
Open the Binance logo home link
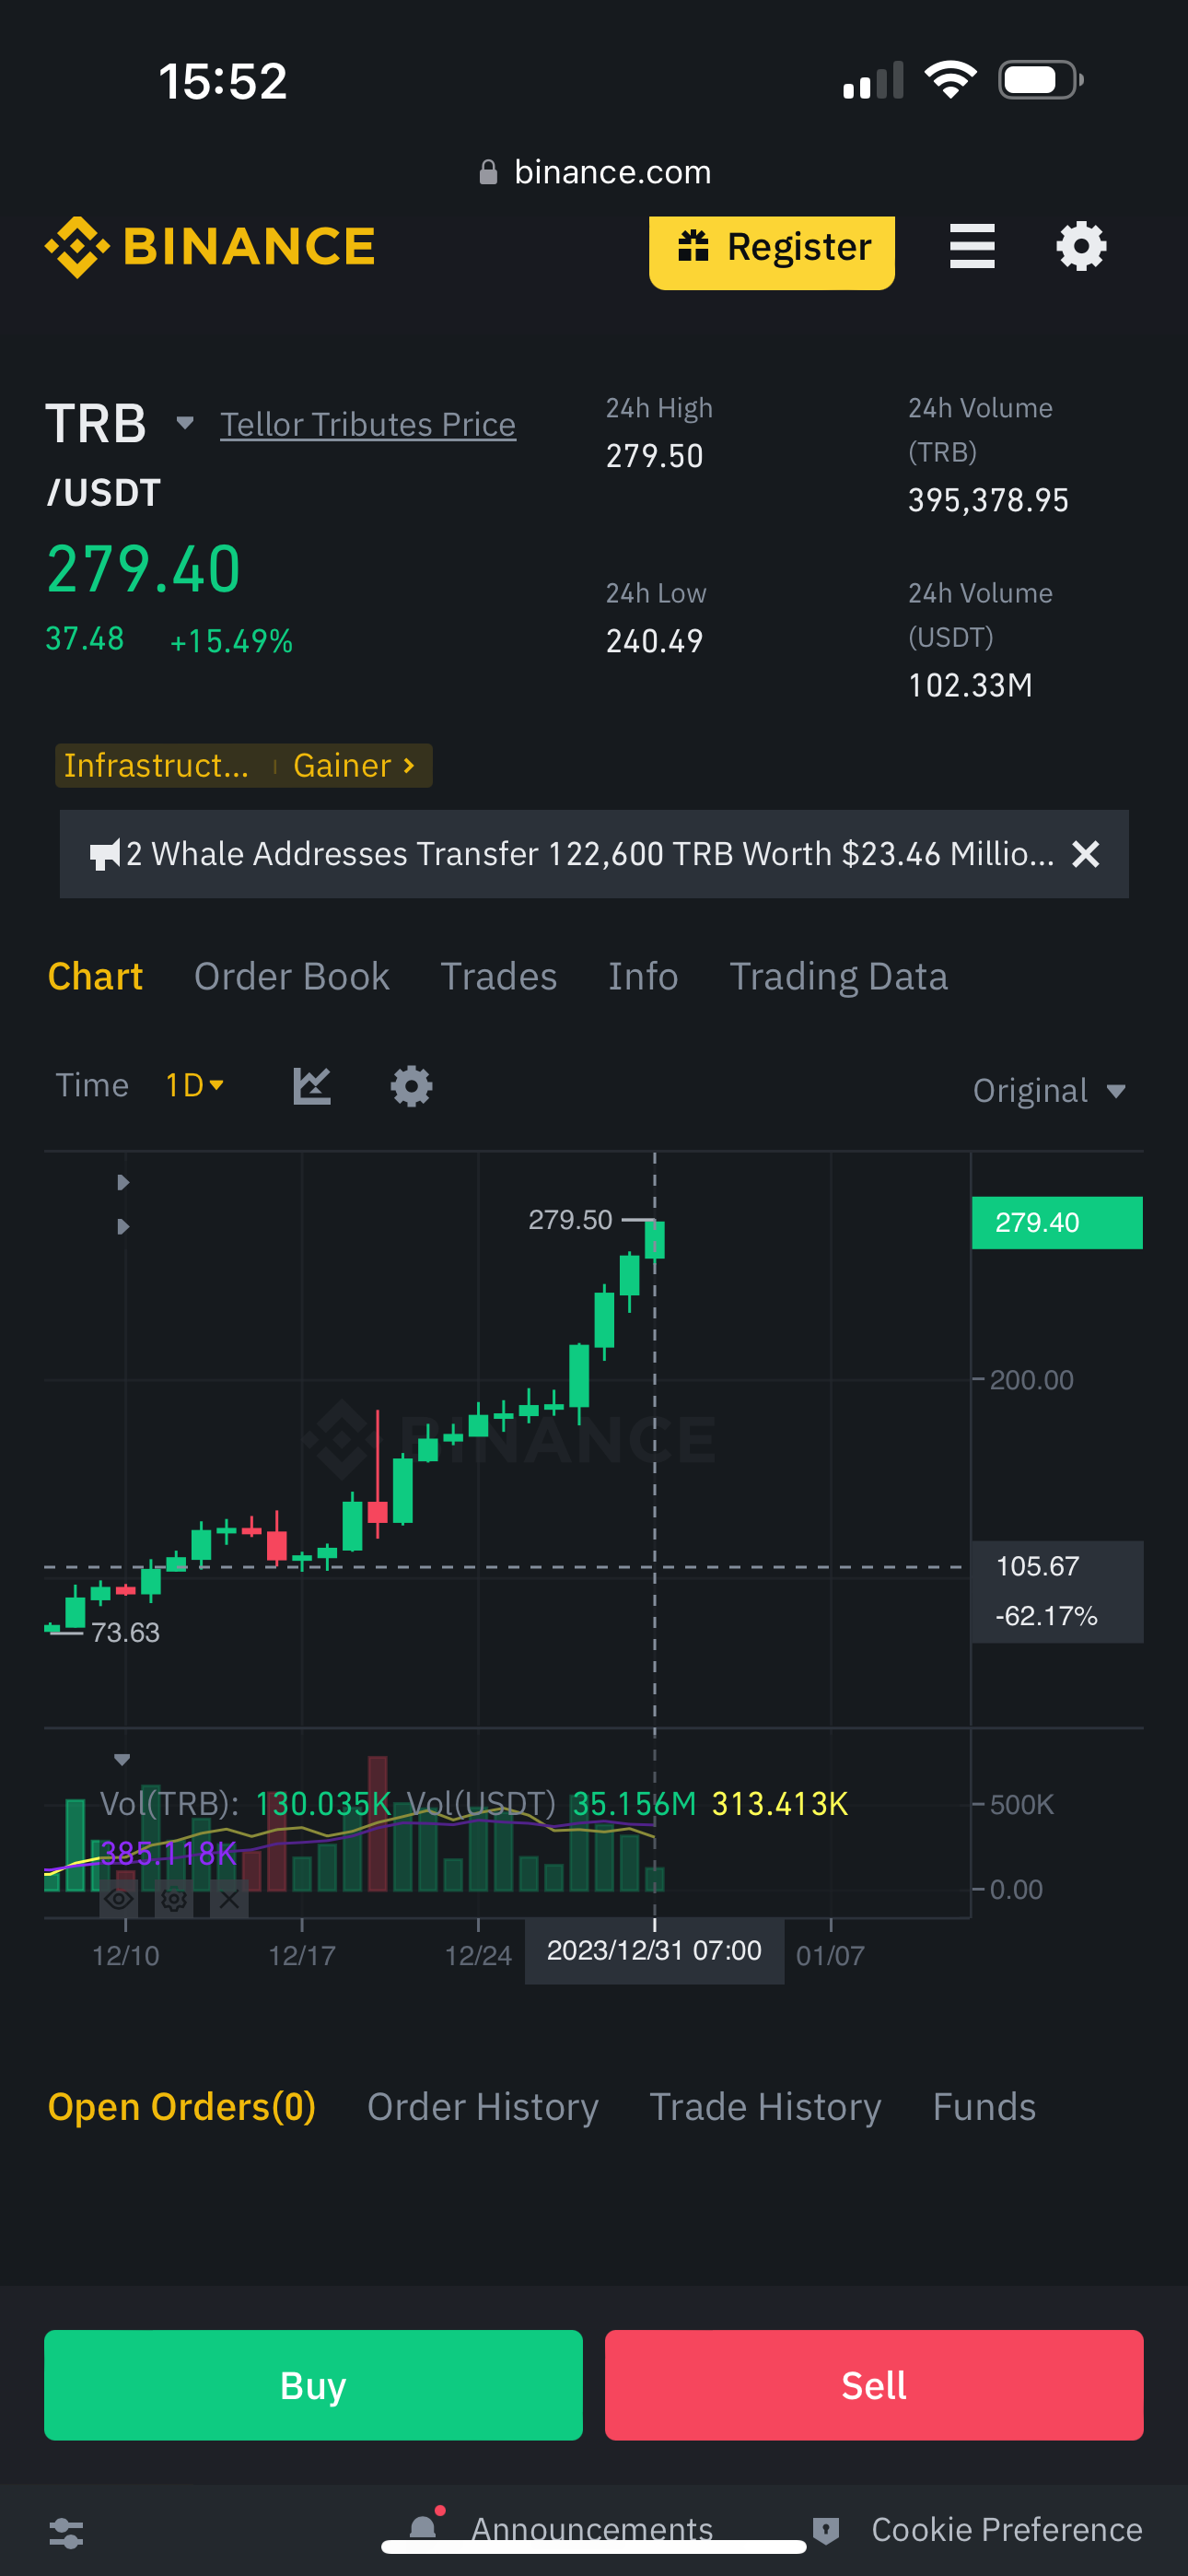(x=210, y=247)
